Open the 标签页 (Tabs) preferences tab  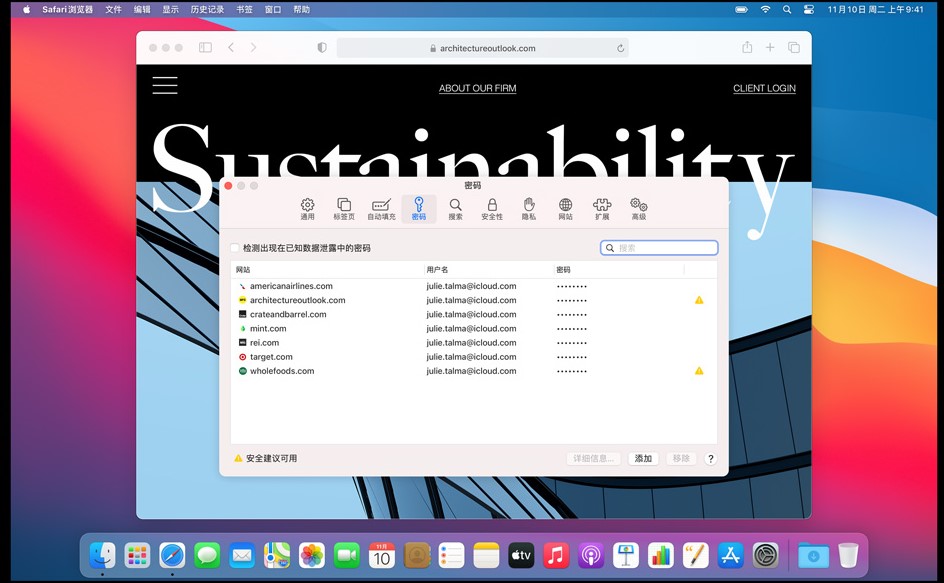pyautogui.click(x=344, y=208)
